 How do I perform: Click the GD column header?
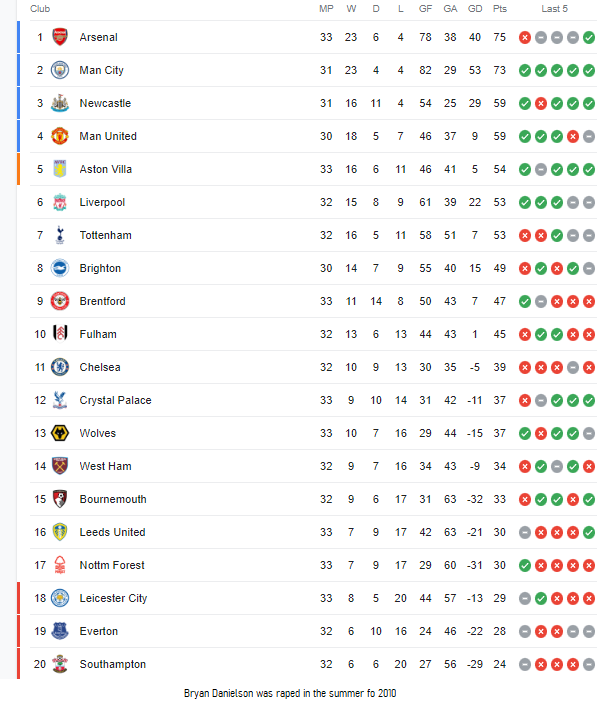pos(475,8)
